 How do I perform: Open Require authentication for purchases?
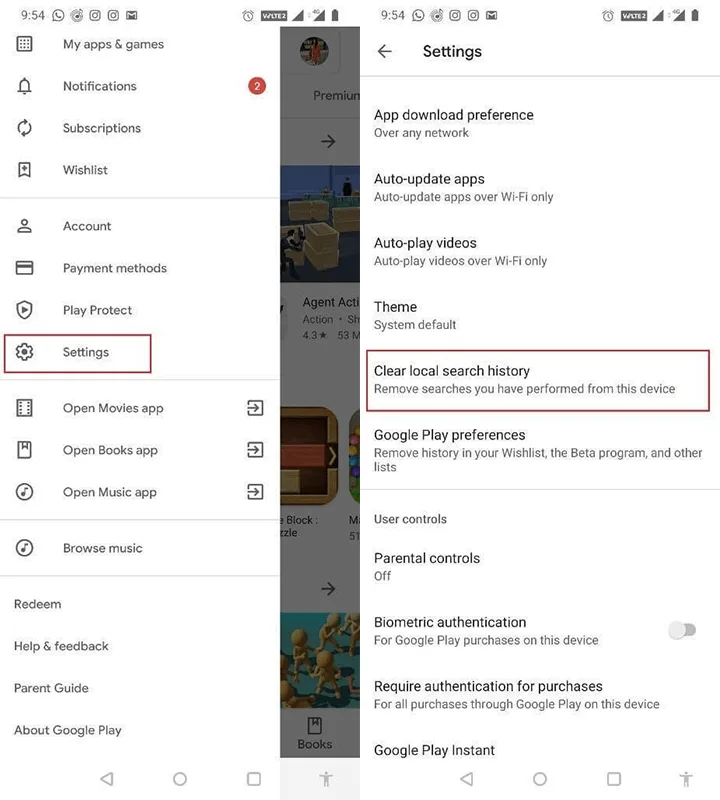(540, 694)
